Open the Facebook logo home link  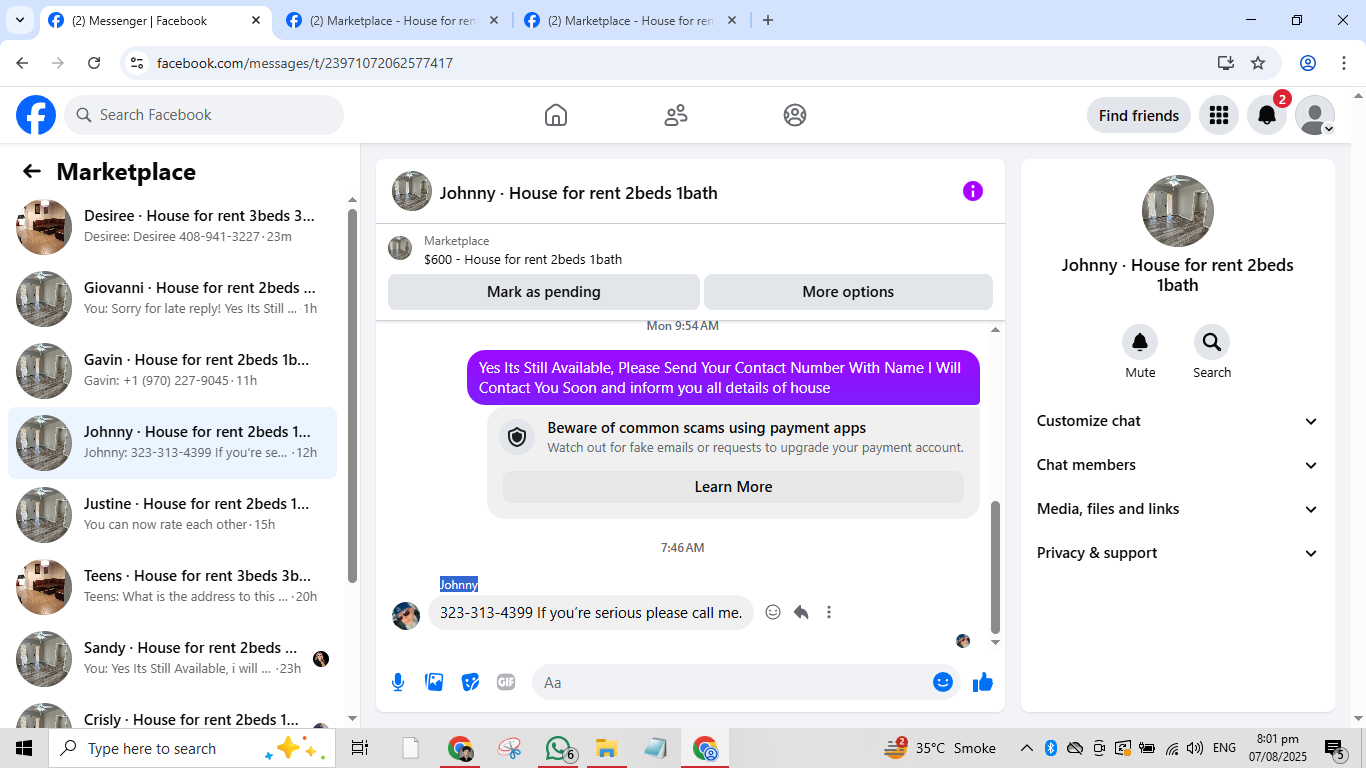tap(36, 115)
